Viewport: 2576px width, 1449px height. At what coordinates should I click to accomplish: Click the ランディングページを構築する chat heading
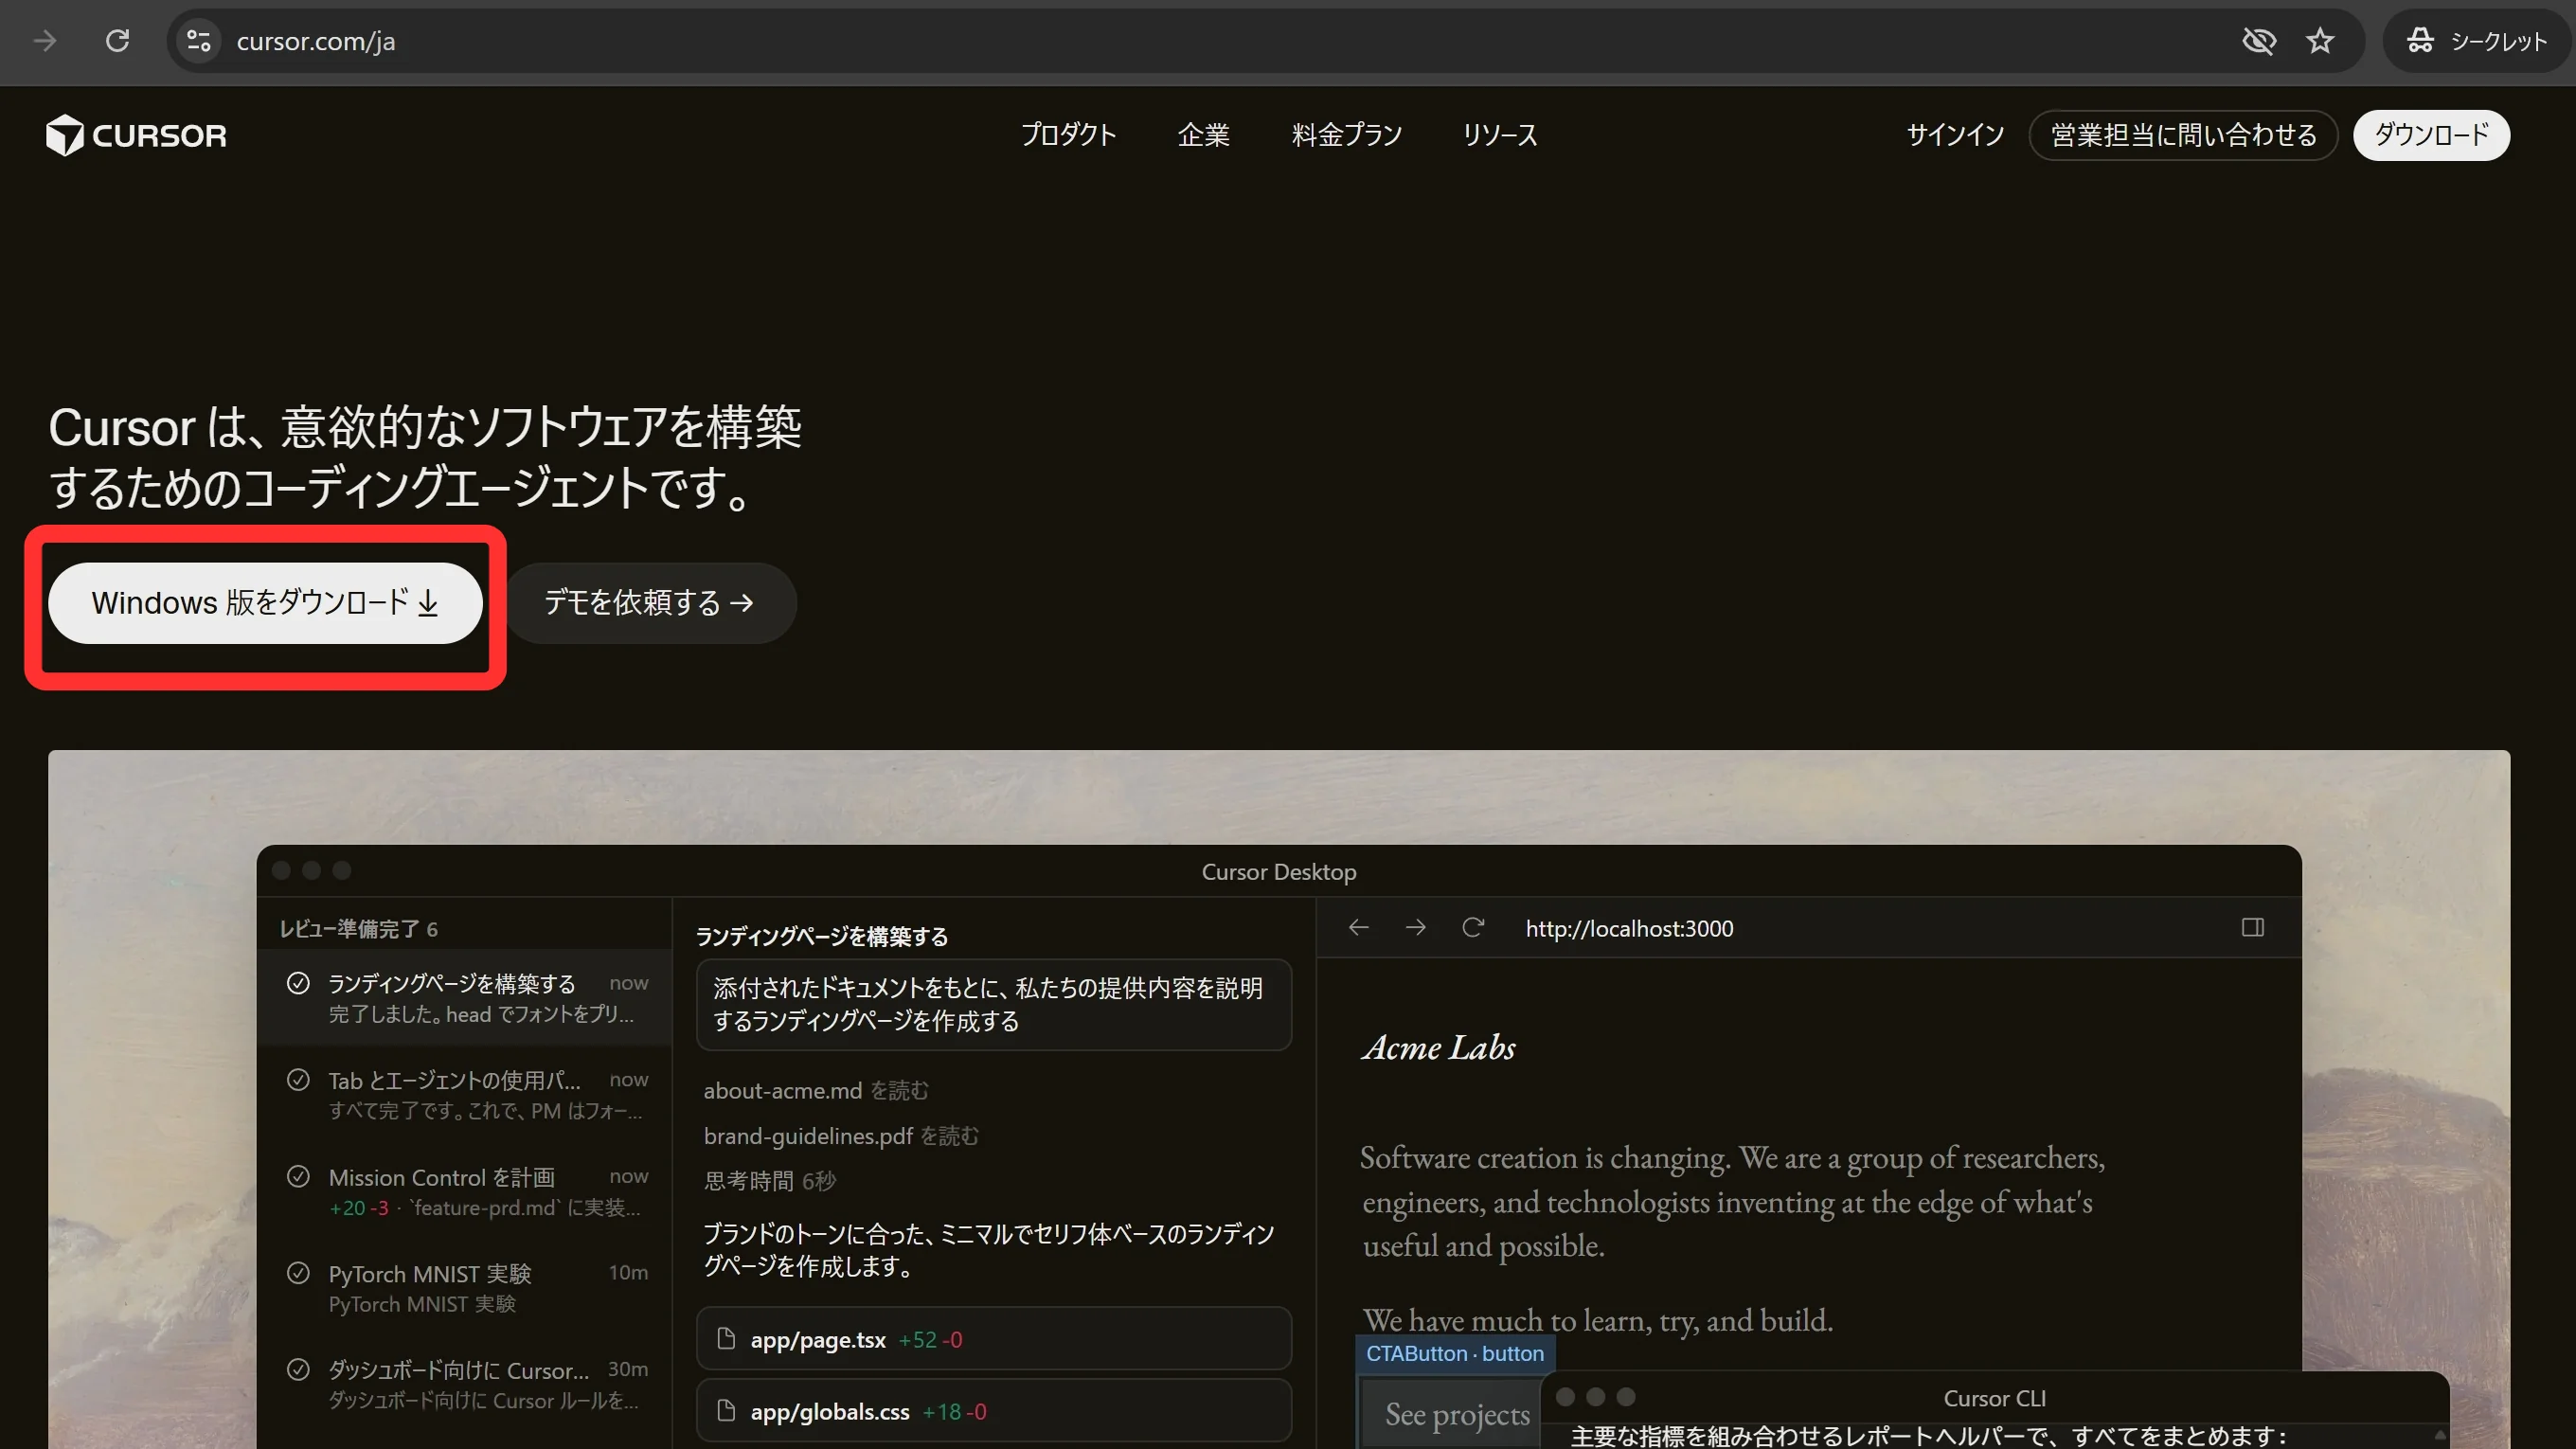[822, 937]
